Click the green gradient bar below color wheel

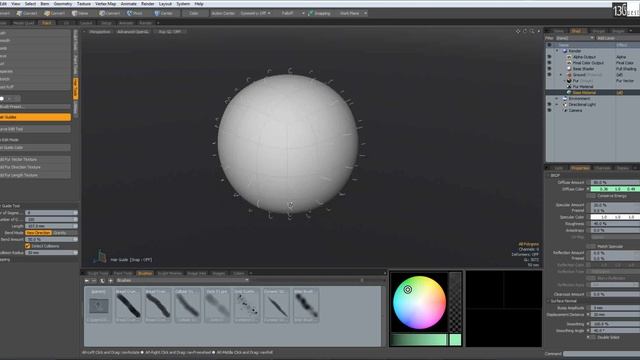(418, 340)
